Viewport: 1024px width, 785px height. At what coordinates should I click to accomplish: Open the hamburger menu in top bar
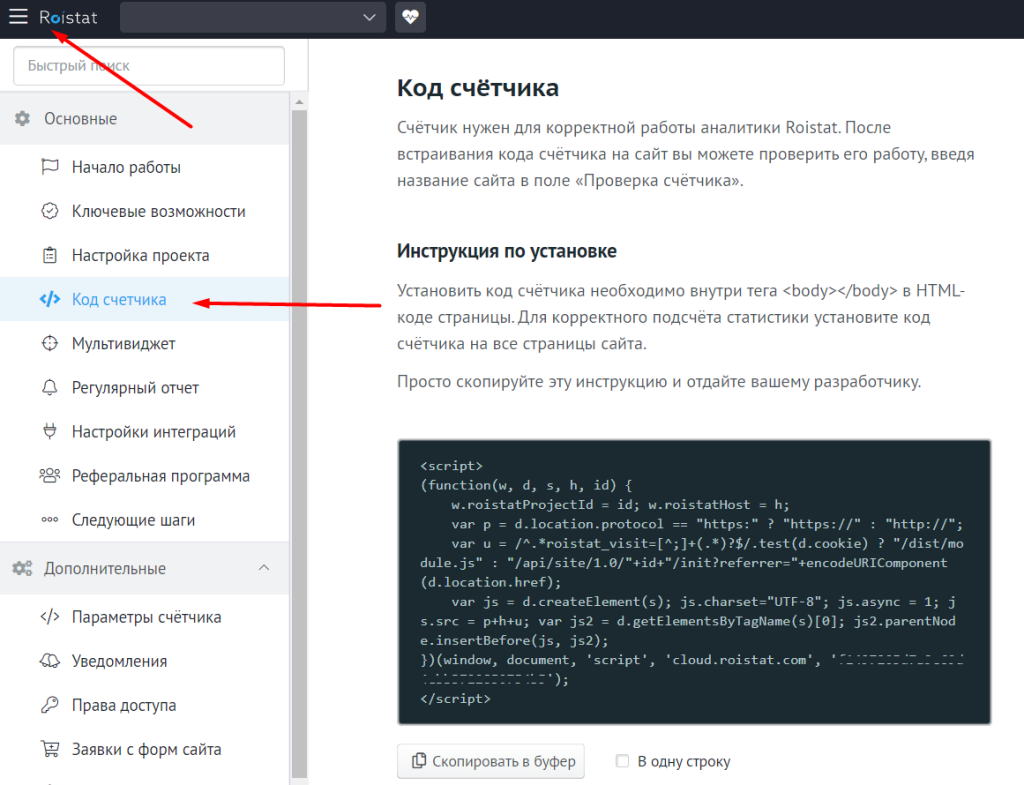pyautogui.click(x=18, y=17)
